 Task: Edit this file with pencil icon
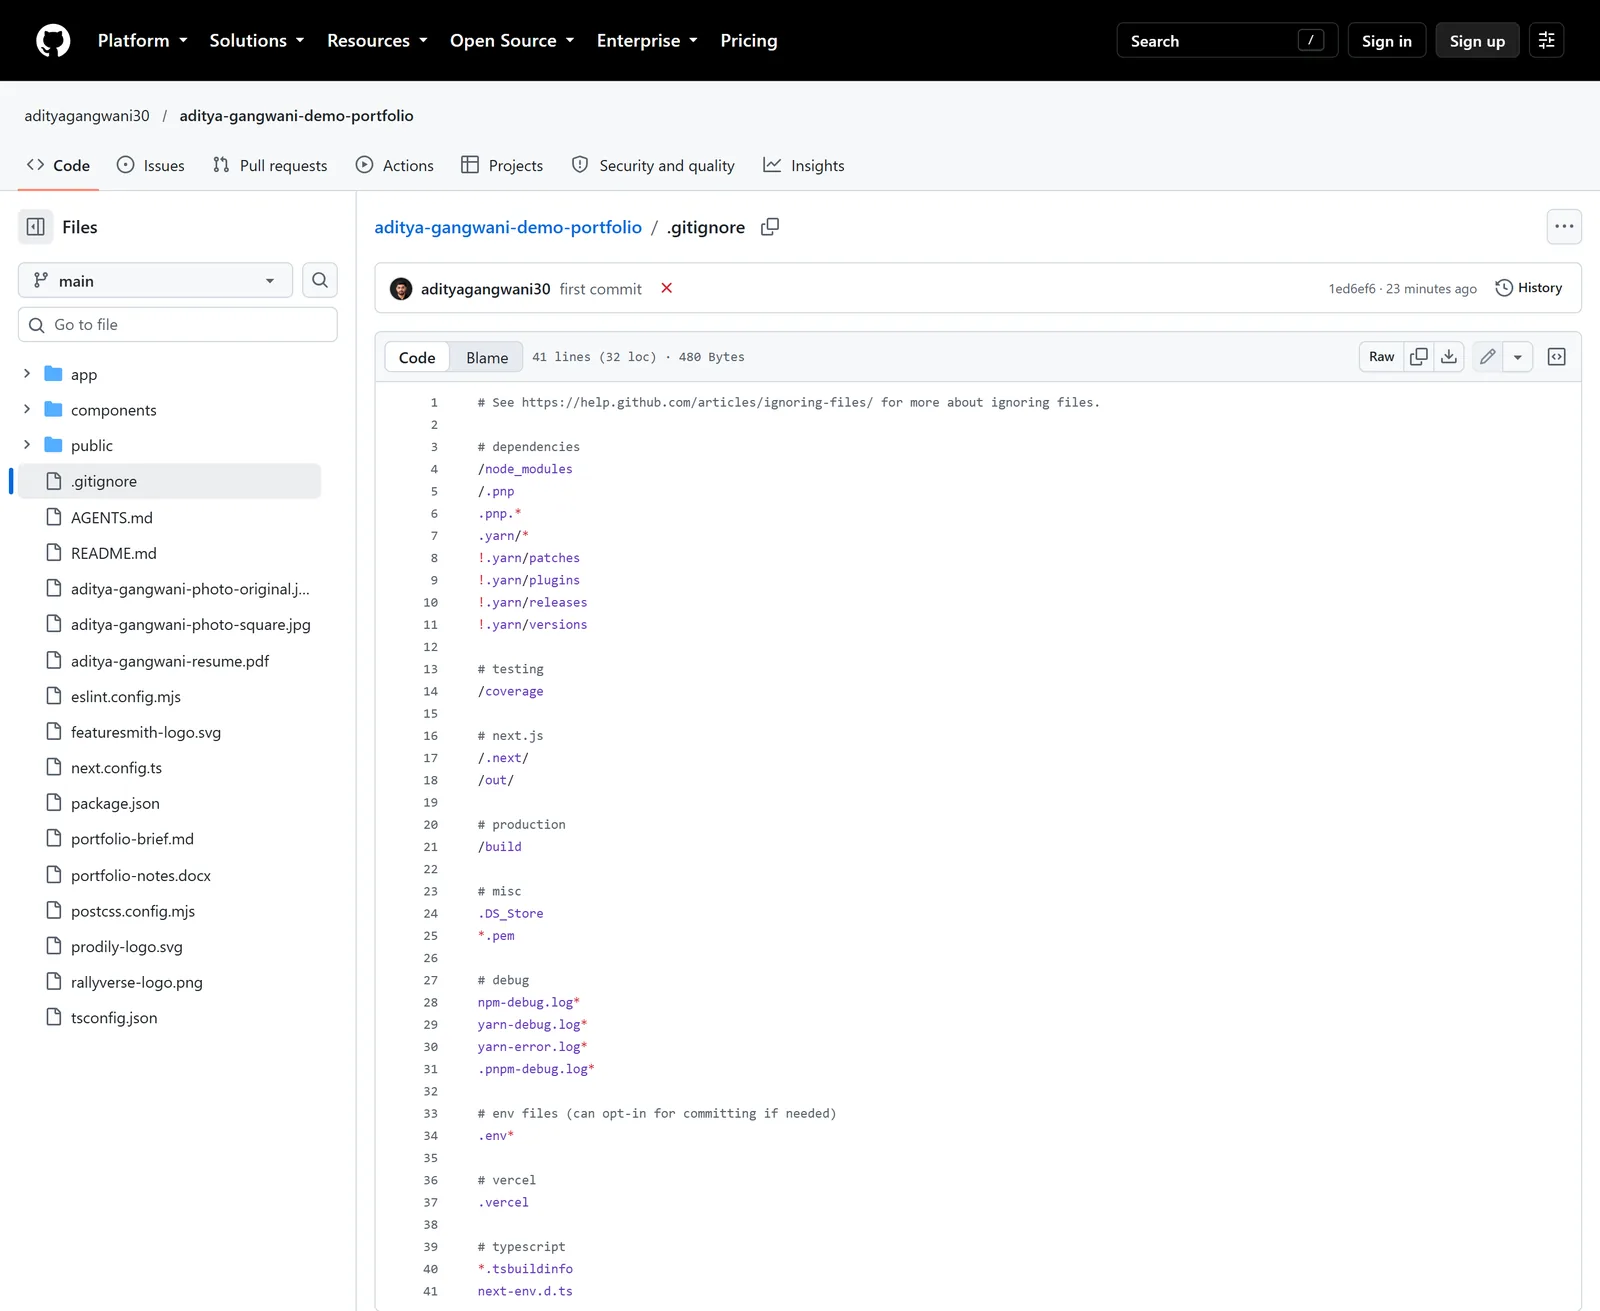click(1488, 357)
